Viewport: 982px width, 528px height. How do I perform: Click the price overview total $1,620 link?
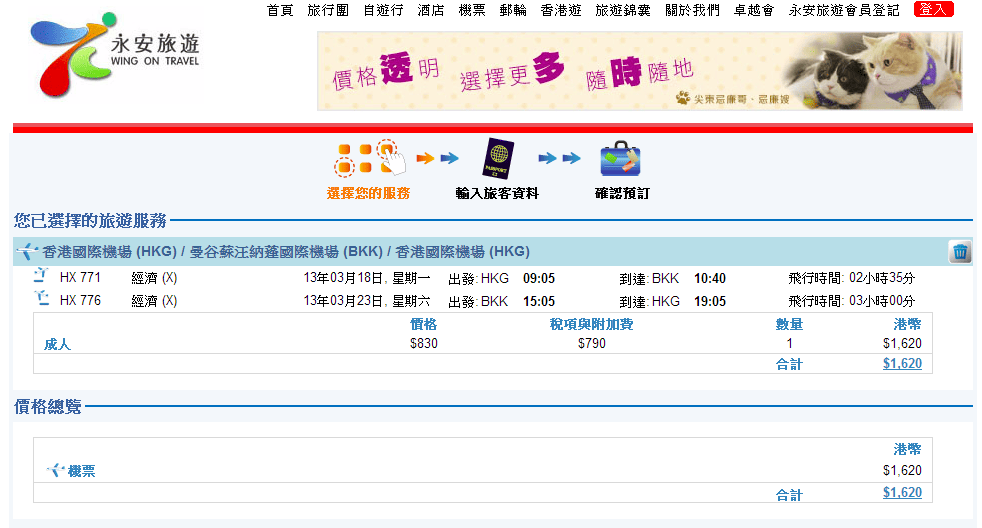pos(901,493)
